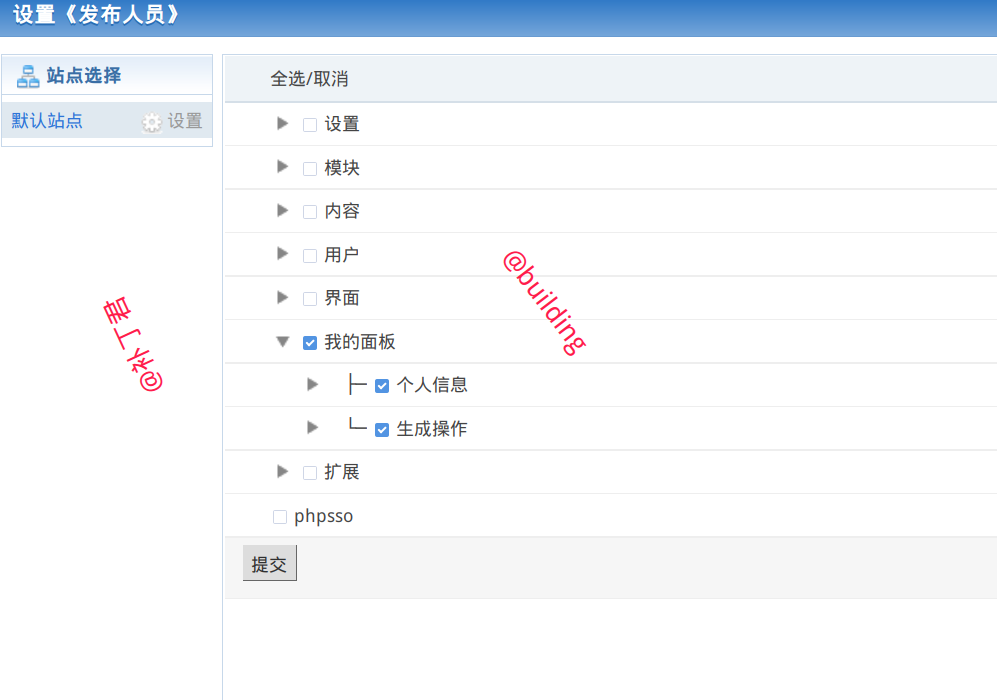
Task: Uncheck the 个人信息 checkbox
Action: 381,384
